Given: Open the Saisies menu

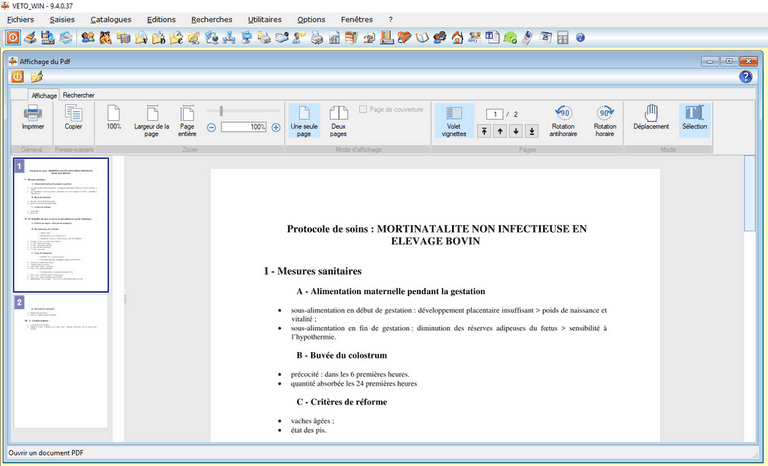Looking at the screenshot, I should point(62,20).
